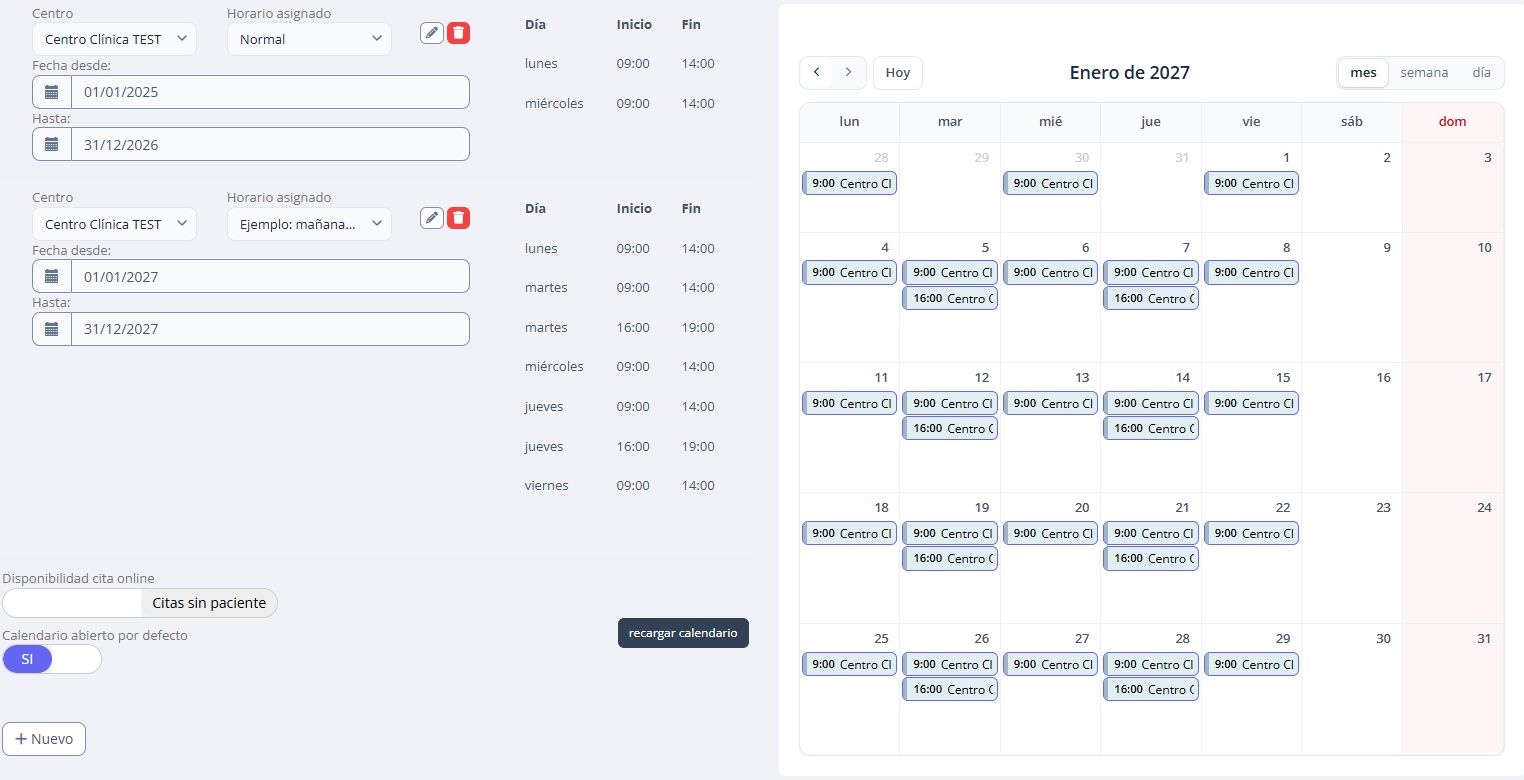Image resolution: width=1524 pixels, height=780 pixels.
Task: Open the calendar picker beside 01/01/2025
Action: (x=52, y=92)
